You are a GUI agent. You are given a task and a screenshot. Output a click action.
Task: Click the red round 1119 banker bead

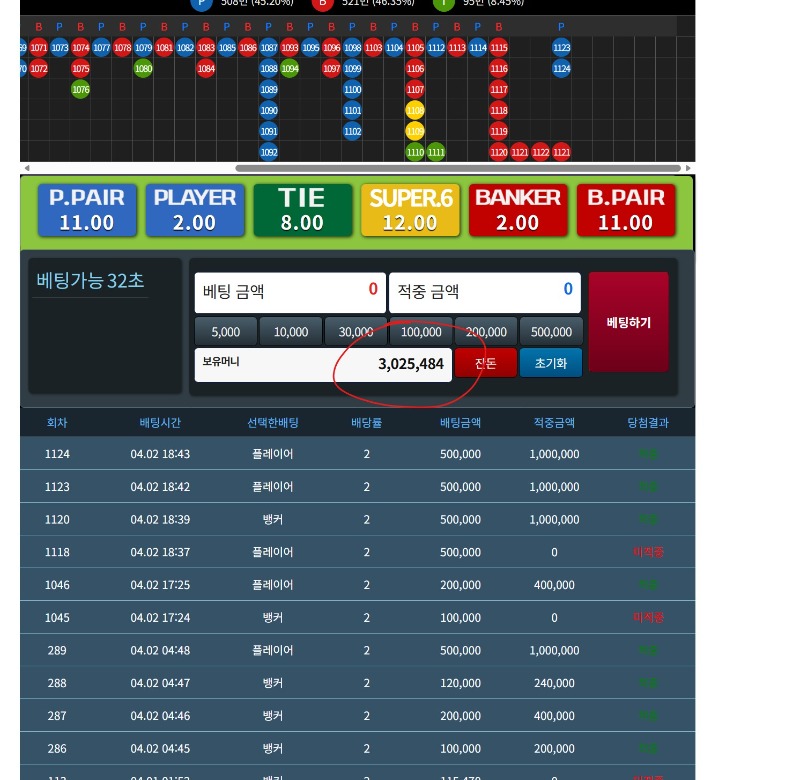click(499, 131)
